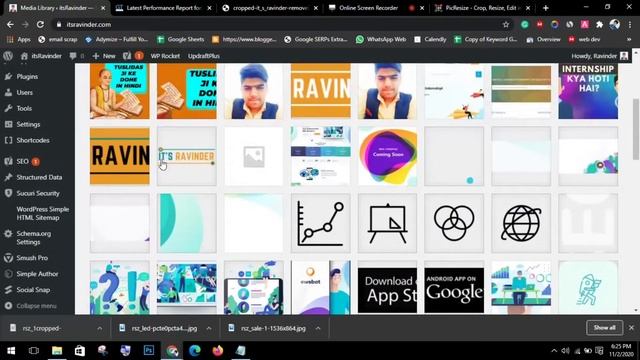
Task: Open the Google SERPs Extractor bookmark
Action: click(316, 40)
